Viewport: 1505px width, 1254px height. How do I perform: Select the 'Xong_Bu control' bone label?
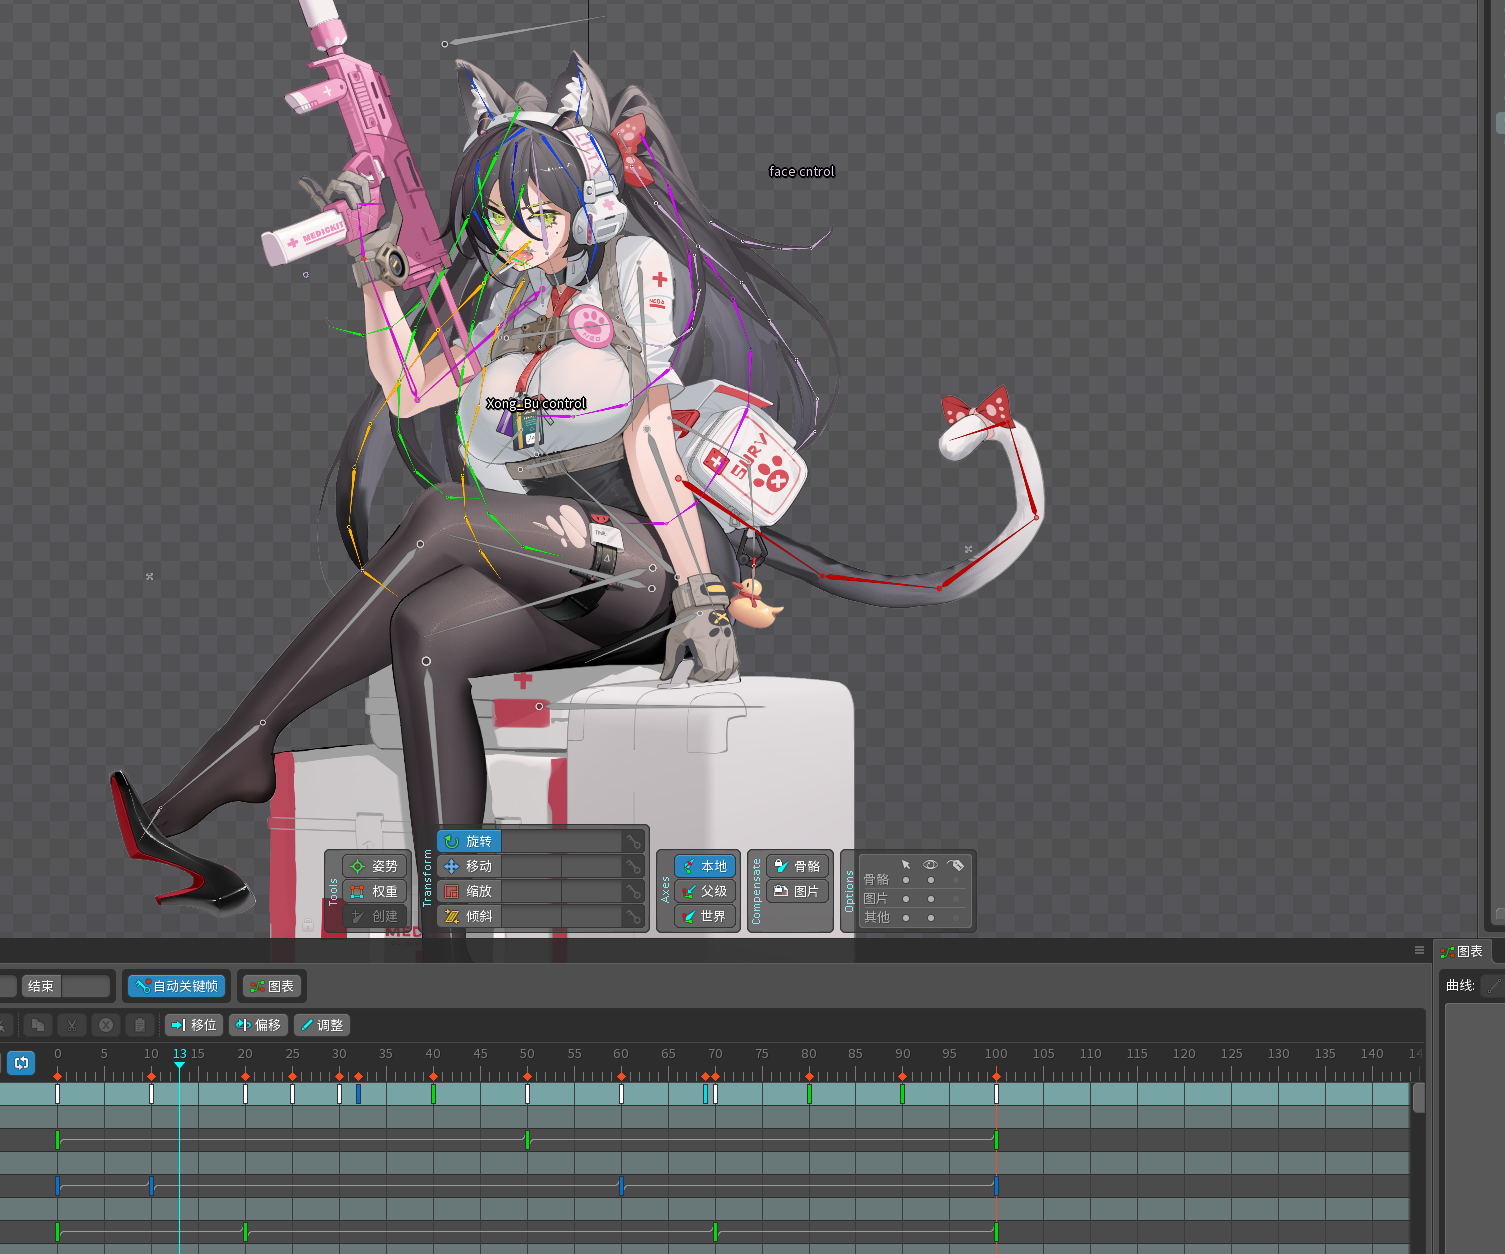pos(536,404)
